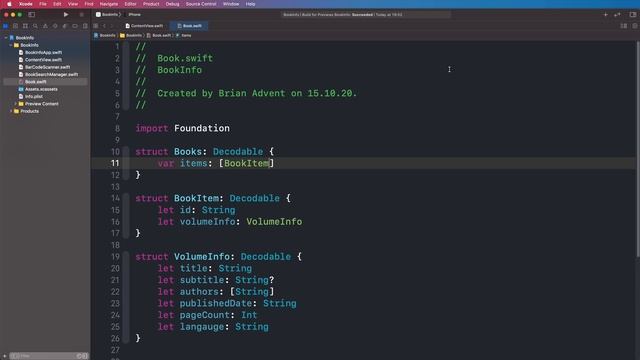Open the Project navigator icon
The image size is (640, 360).
coord(6,26)
